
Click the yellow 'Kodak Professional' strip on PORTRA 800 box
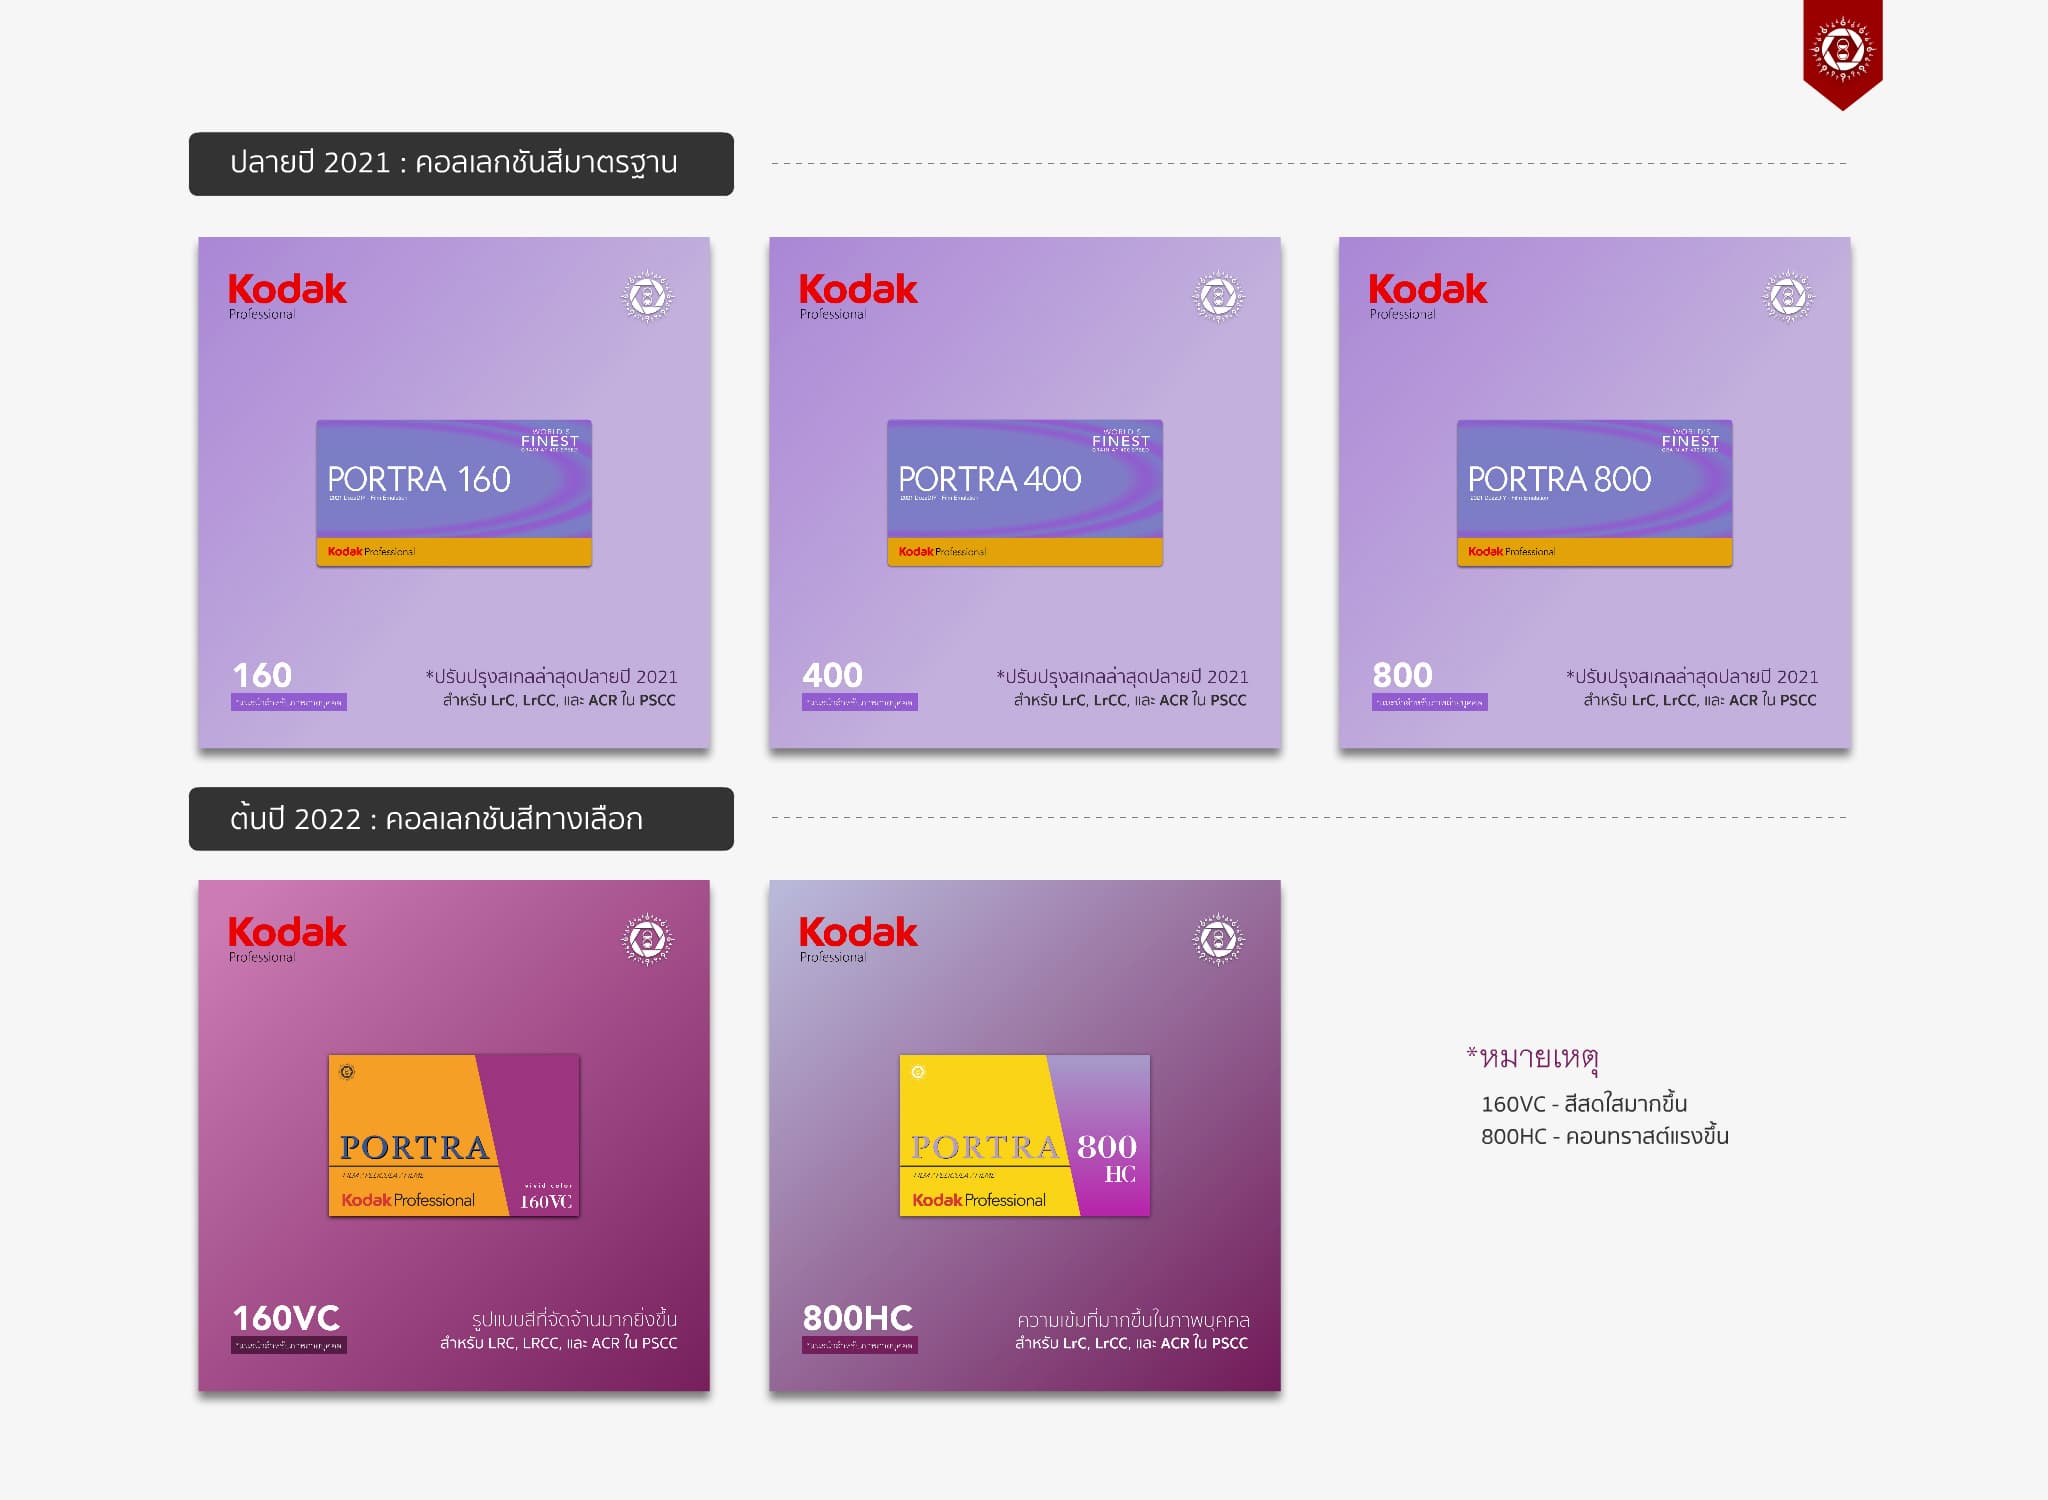1595,552
